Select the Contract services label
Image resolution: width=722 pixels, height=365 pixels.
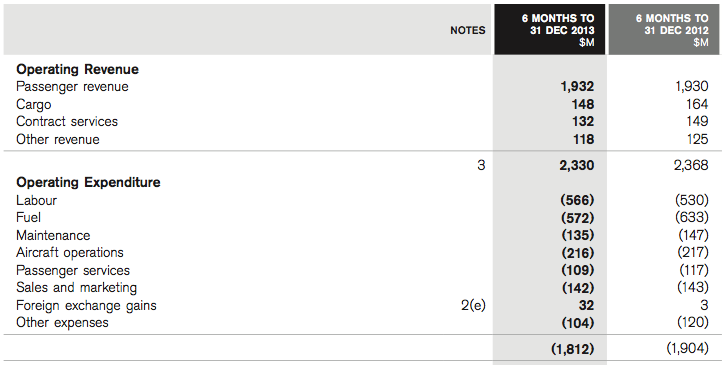67,122
